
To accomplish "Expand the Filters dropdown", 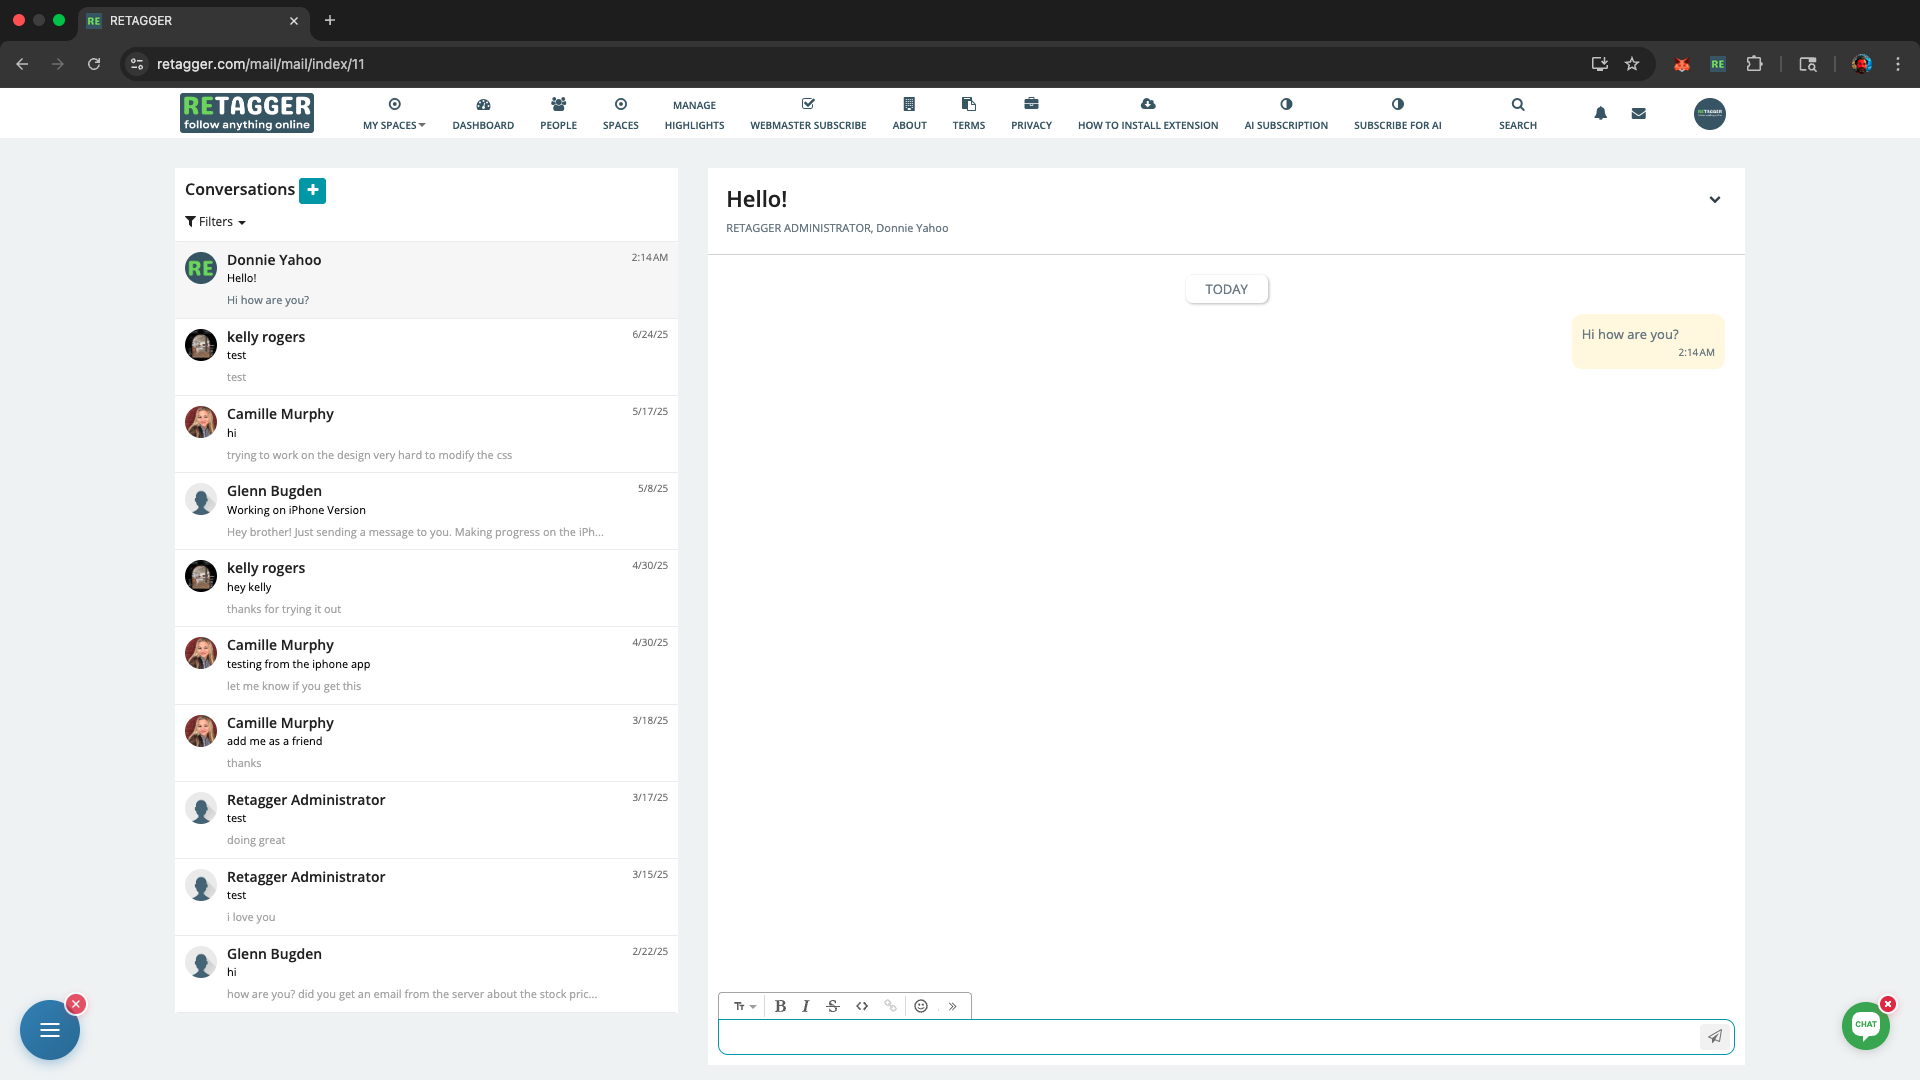I will (215, 222).
